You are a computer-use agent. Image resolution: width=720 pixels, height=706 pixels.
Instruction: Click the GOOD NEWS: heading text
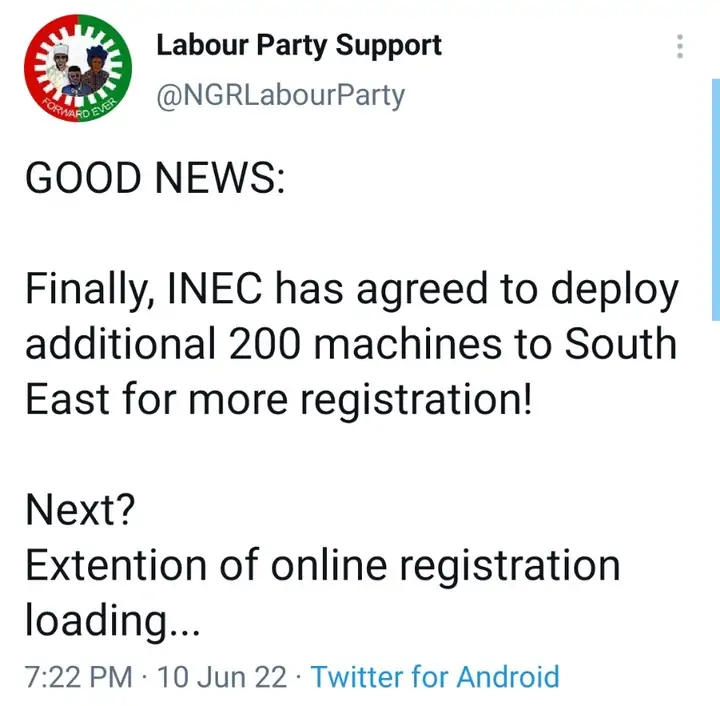tap(154, 180)
